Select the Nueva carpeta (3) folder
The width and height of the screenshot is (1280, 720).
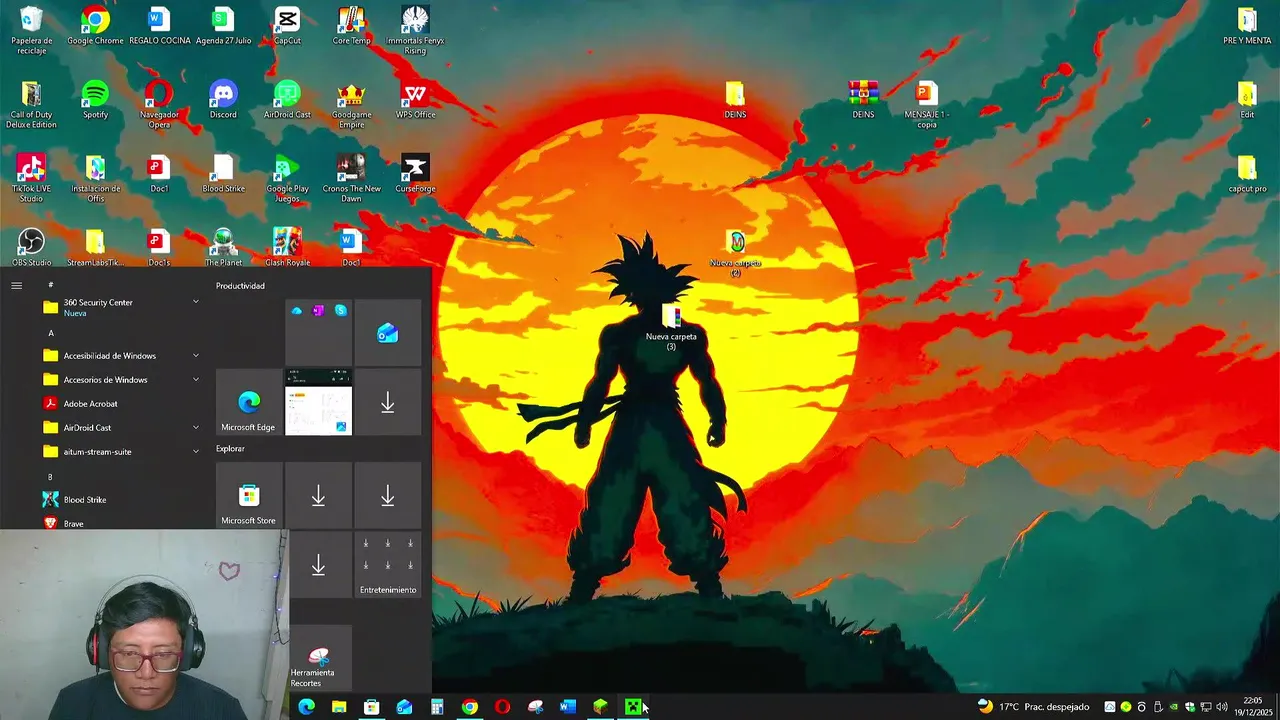coord(671,328)
